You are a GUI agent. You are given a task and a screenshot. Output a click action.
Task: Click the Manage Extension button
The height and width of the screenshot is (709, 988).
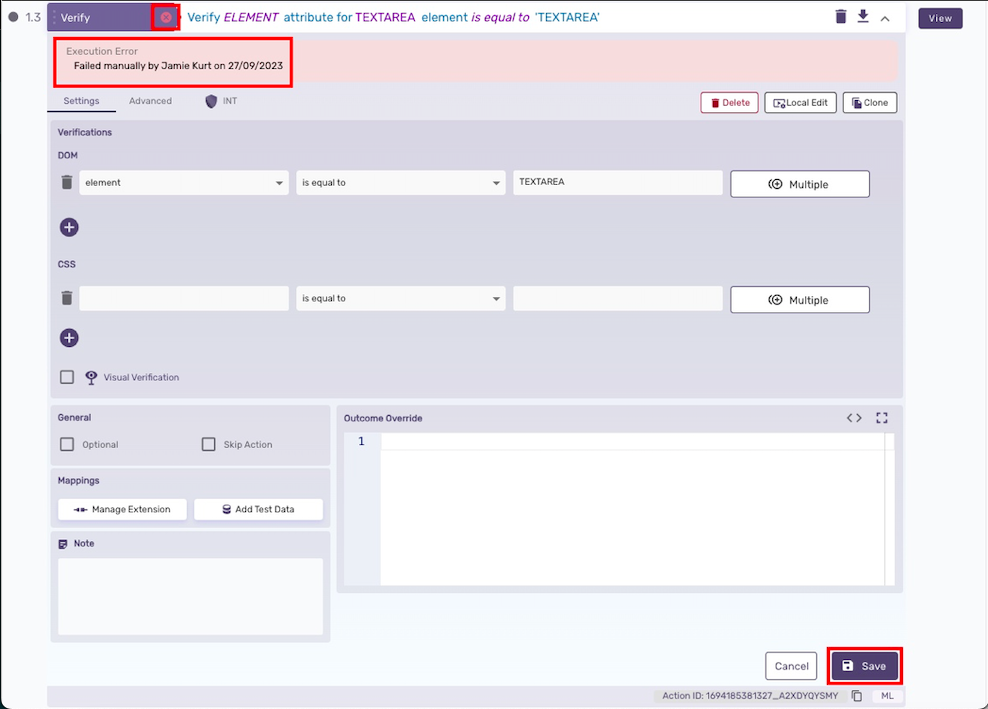coord(122,509)
